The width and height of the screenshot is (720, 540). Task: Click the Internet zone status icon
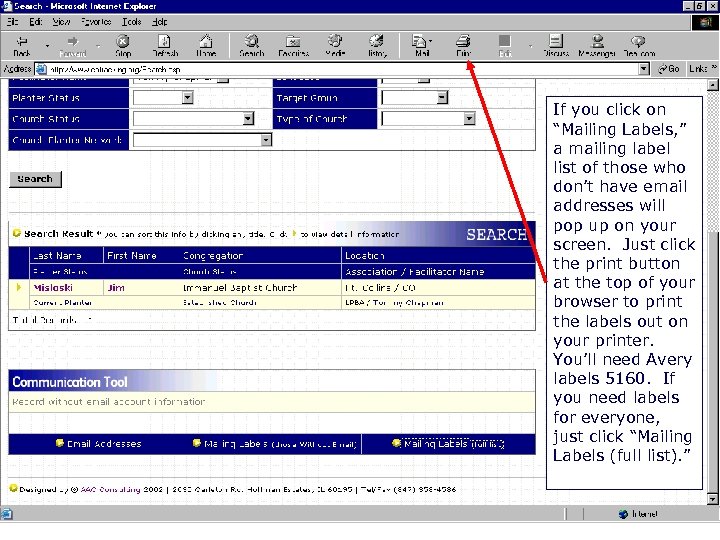click(x=623, y=514)
